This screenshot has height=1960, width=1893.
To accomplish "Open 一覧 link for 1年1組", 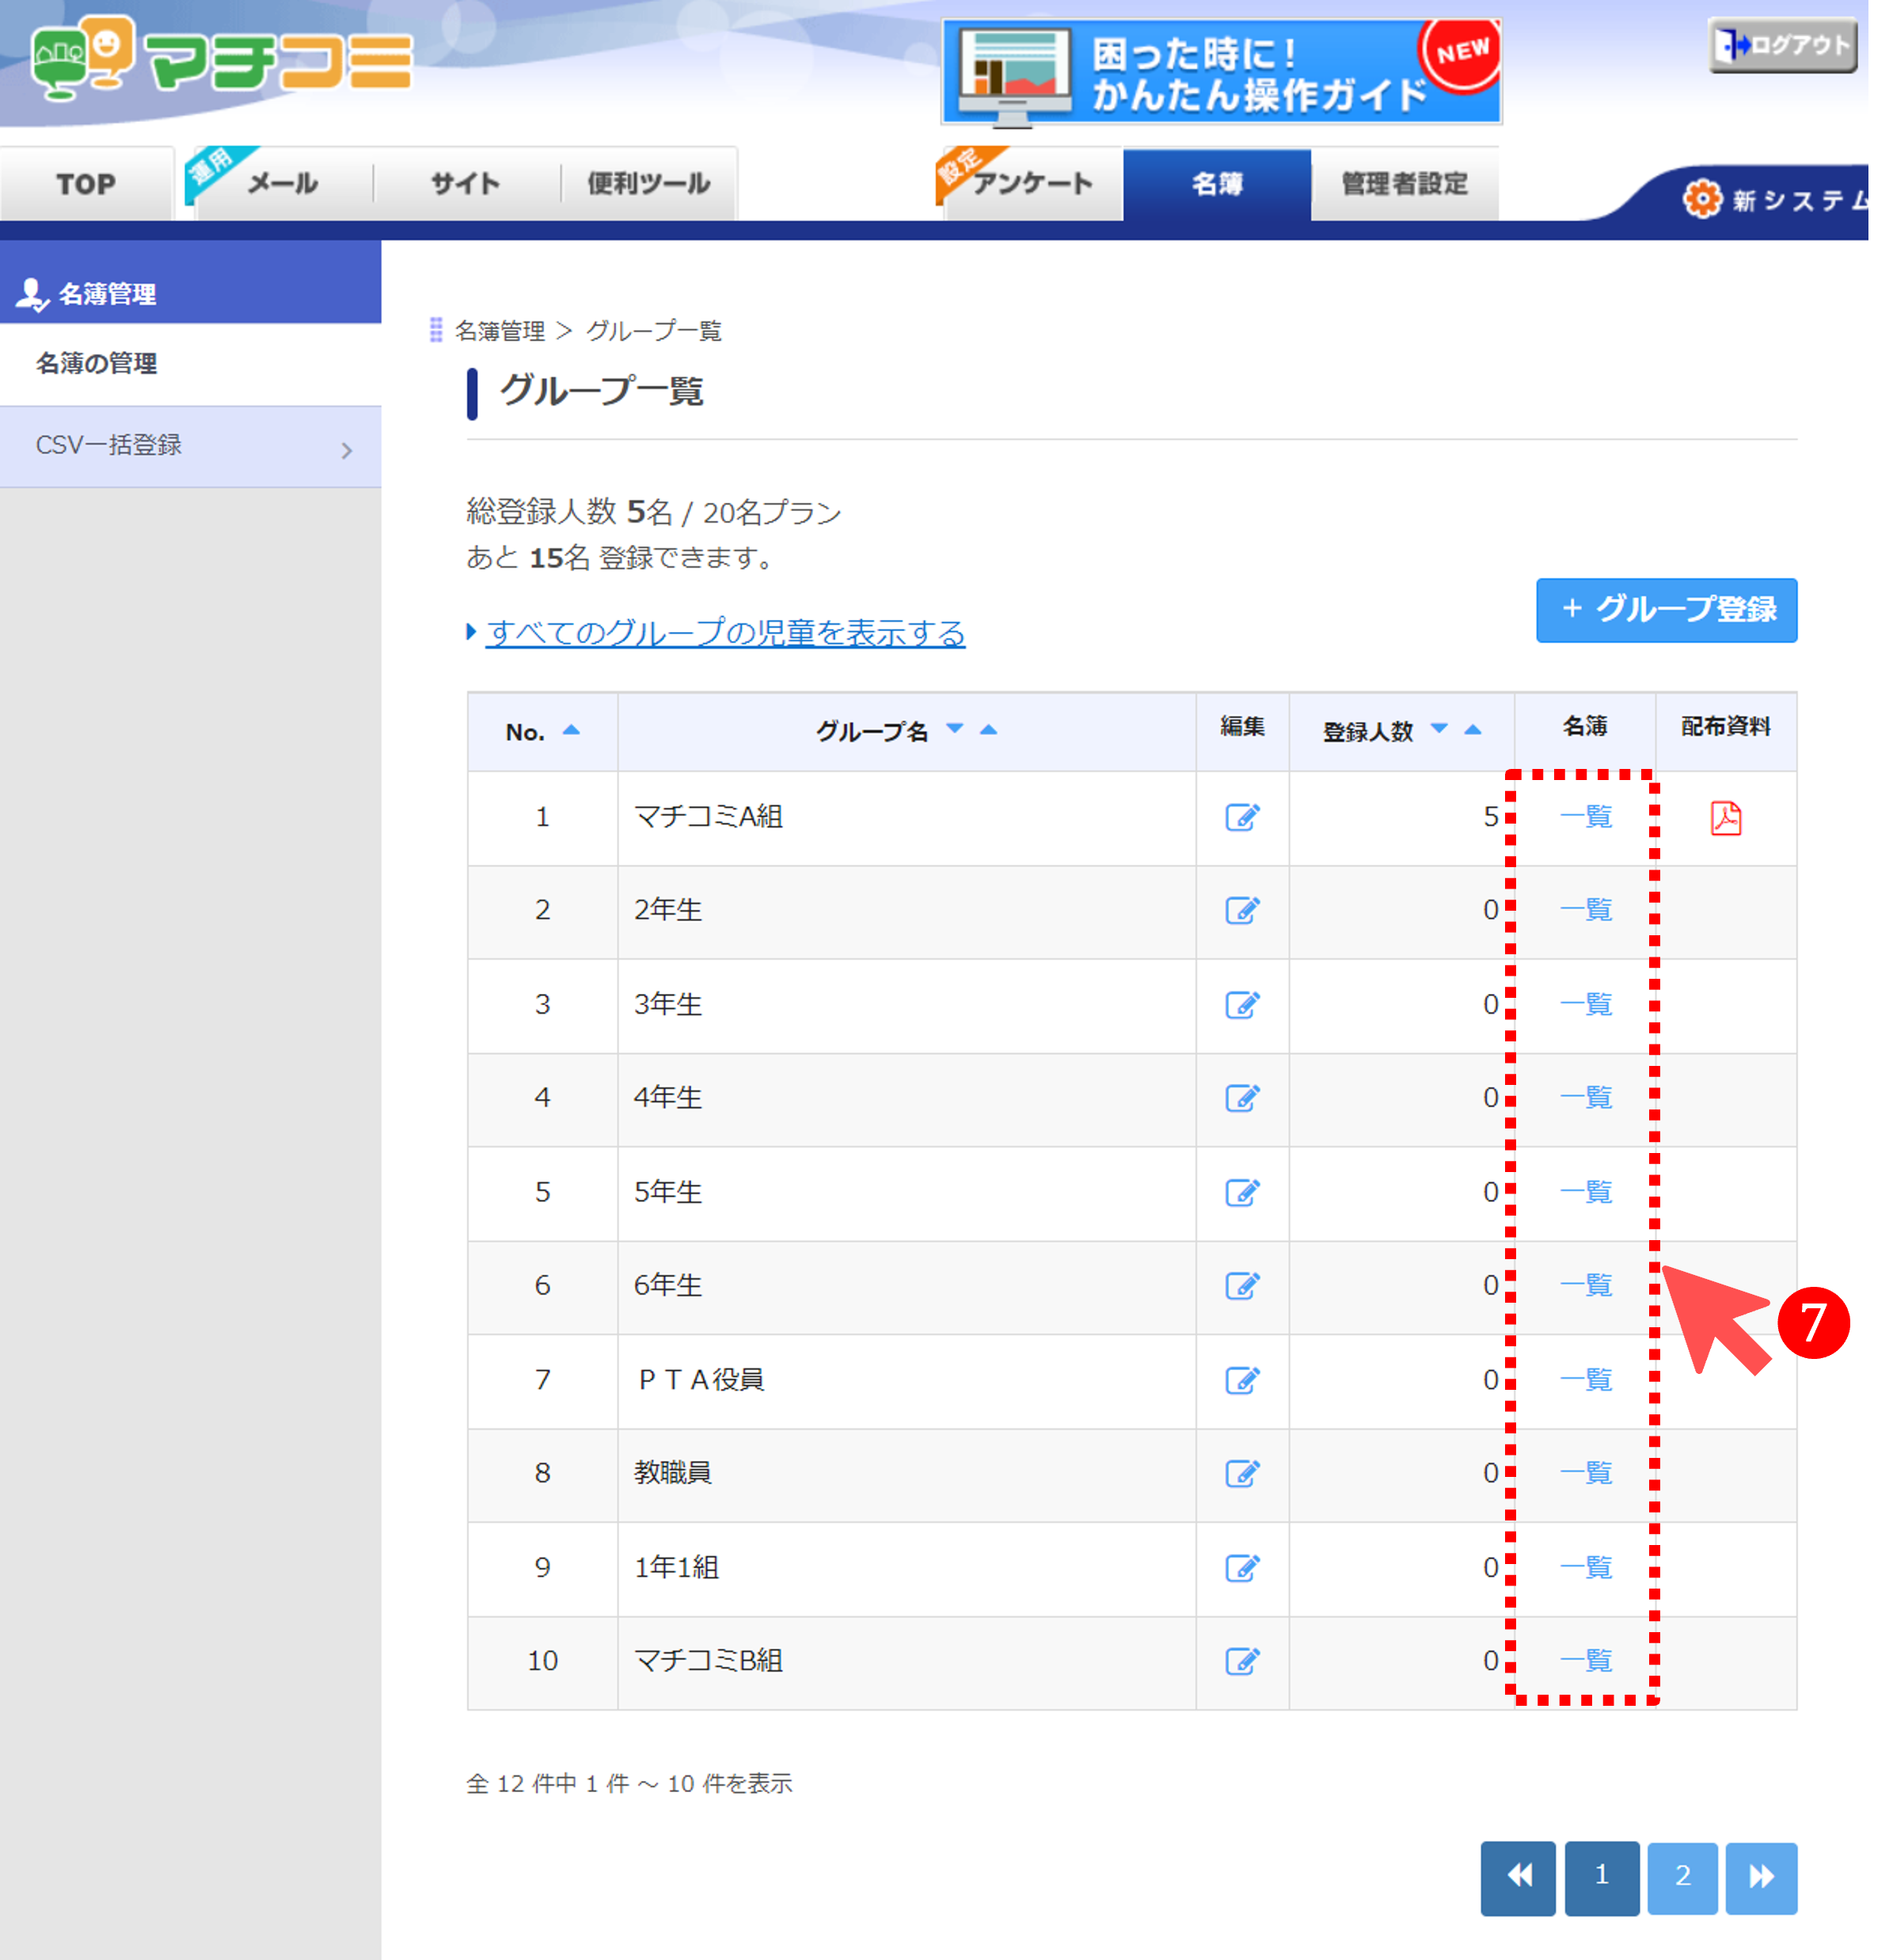I will click(x=1586, y=1567).
